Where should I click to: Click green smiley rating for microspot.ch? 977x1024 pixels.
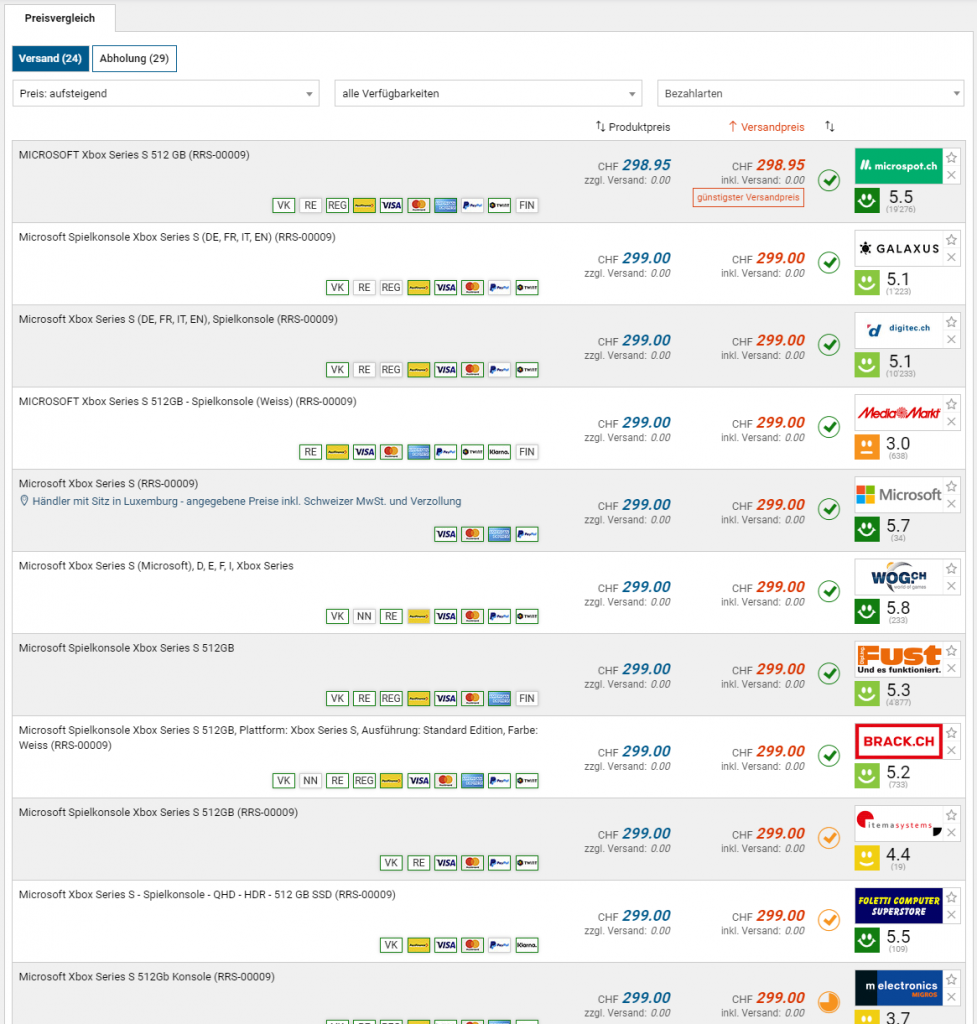click(x=867, y=200)
